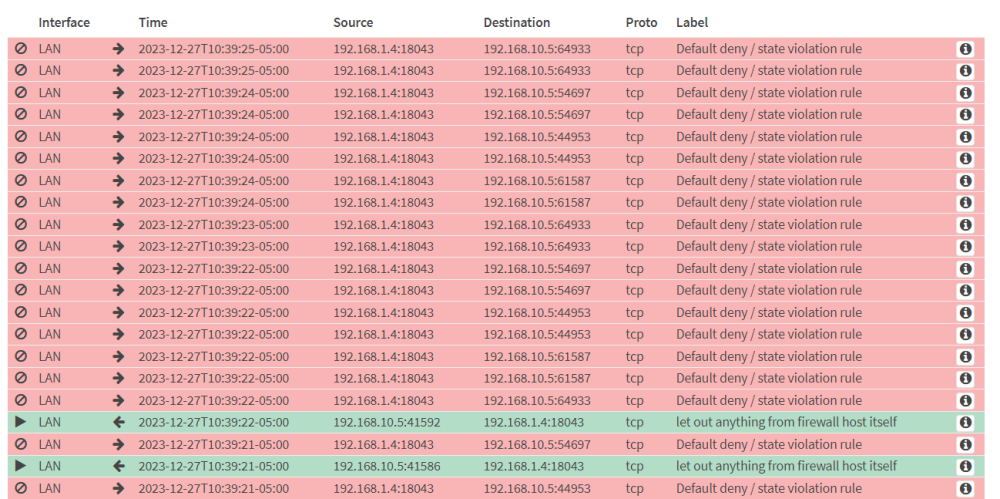Click timestamp on the 192.168.10.5:41592 row
This screenshot has width=1000, height=499.
214,422
